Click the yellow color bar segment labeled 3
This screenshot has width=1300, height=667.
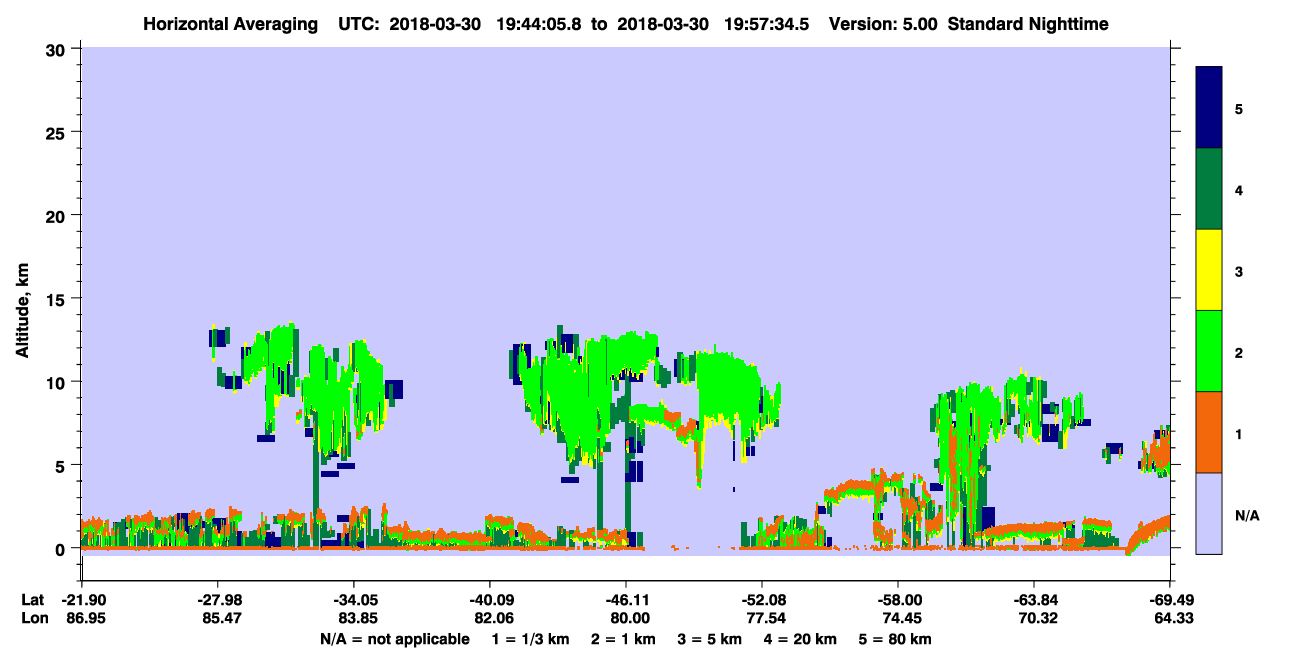pyautogui.click(x=1209, y=270)
